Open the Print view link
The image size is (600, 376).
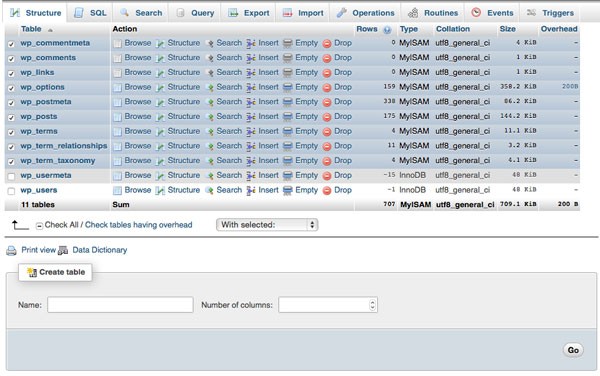tap(39, 250)
